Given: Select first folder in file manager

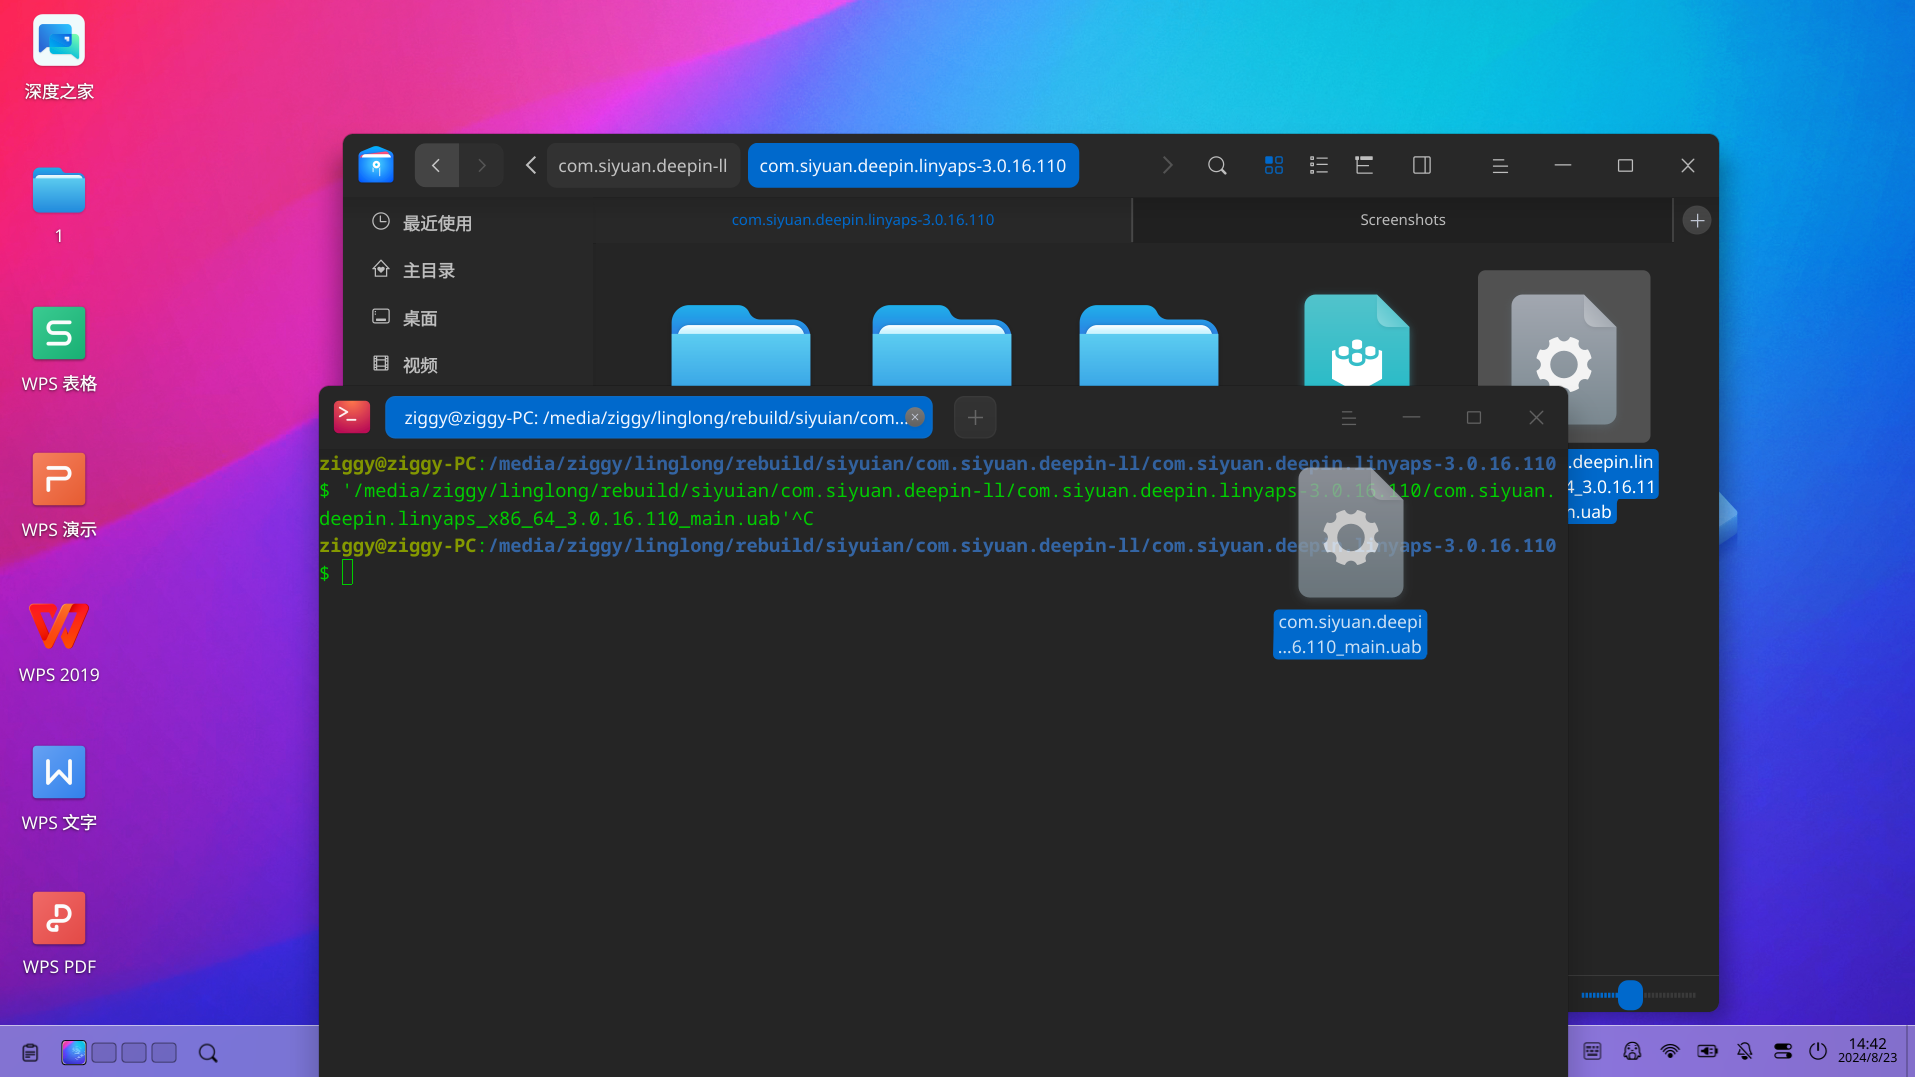Looking at the screenshot, I should [x=740, y=345].
